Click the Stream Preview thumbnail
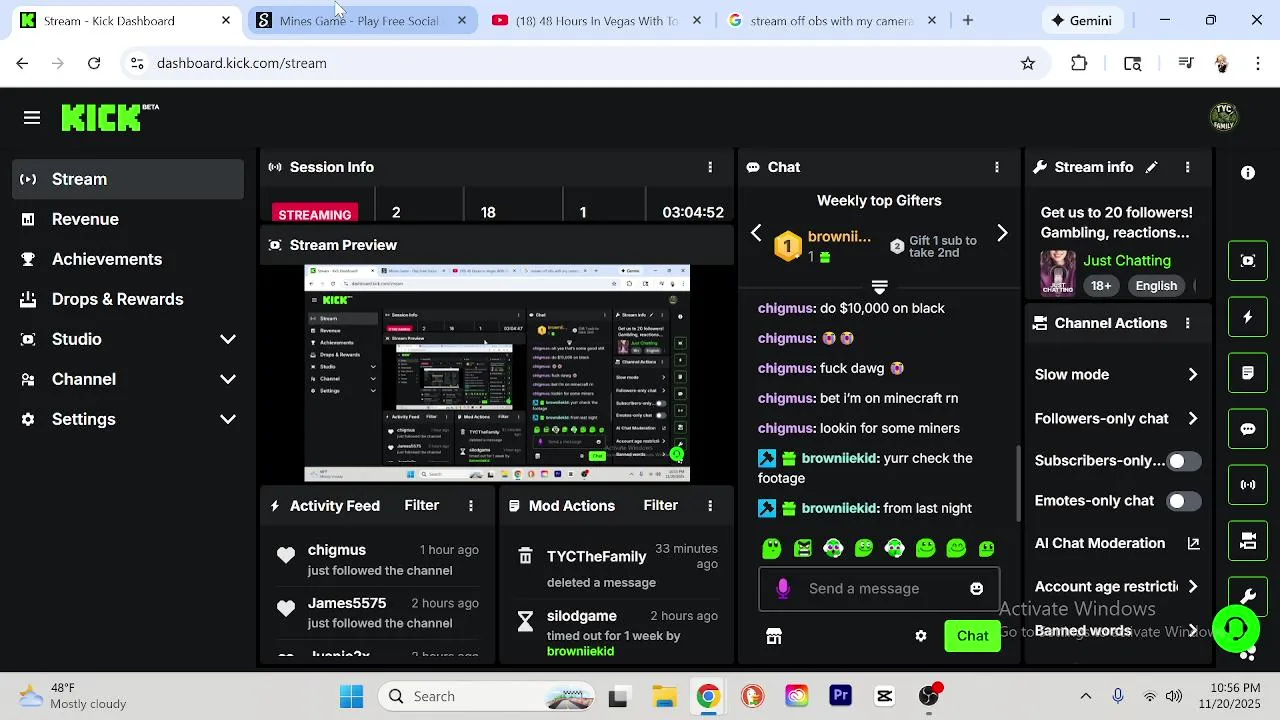Screen dimensions: 1280x720 pyautogui.click(x=497, y=373)
